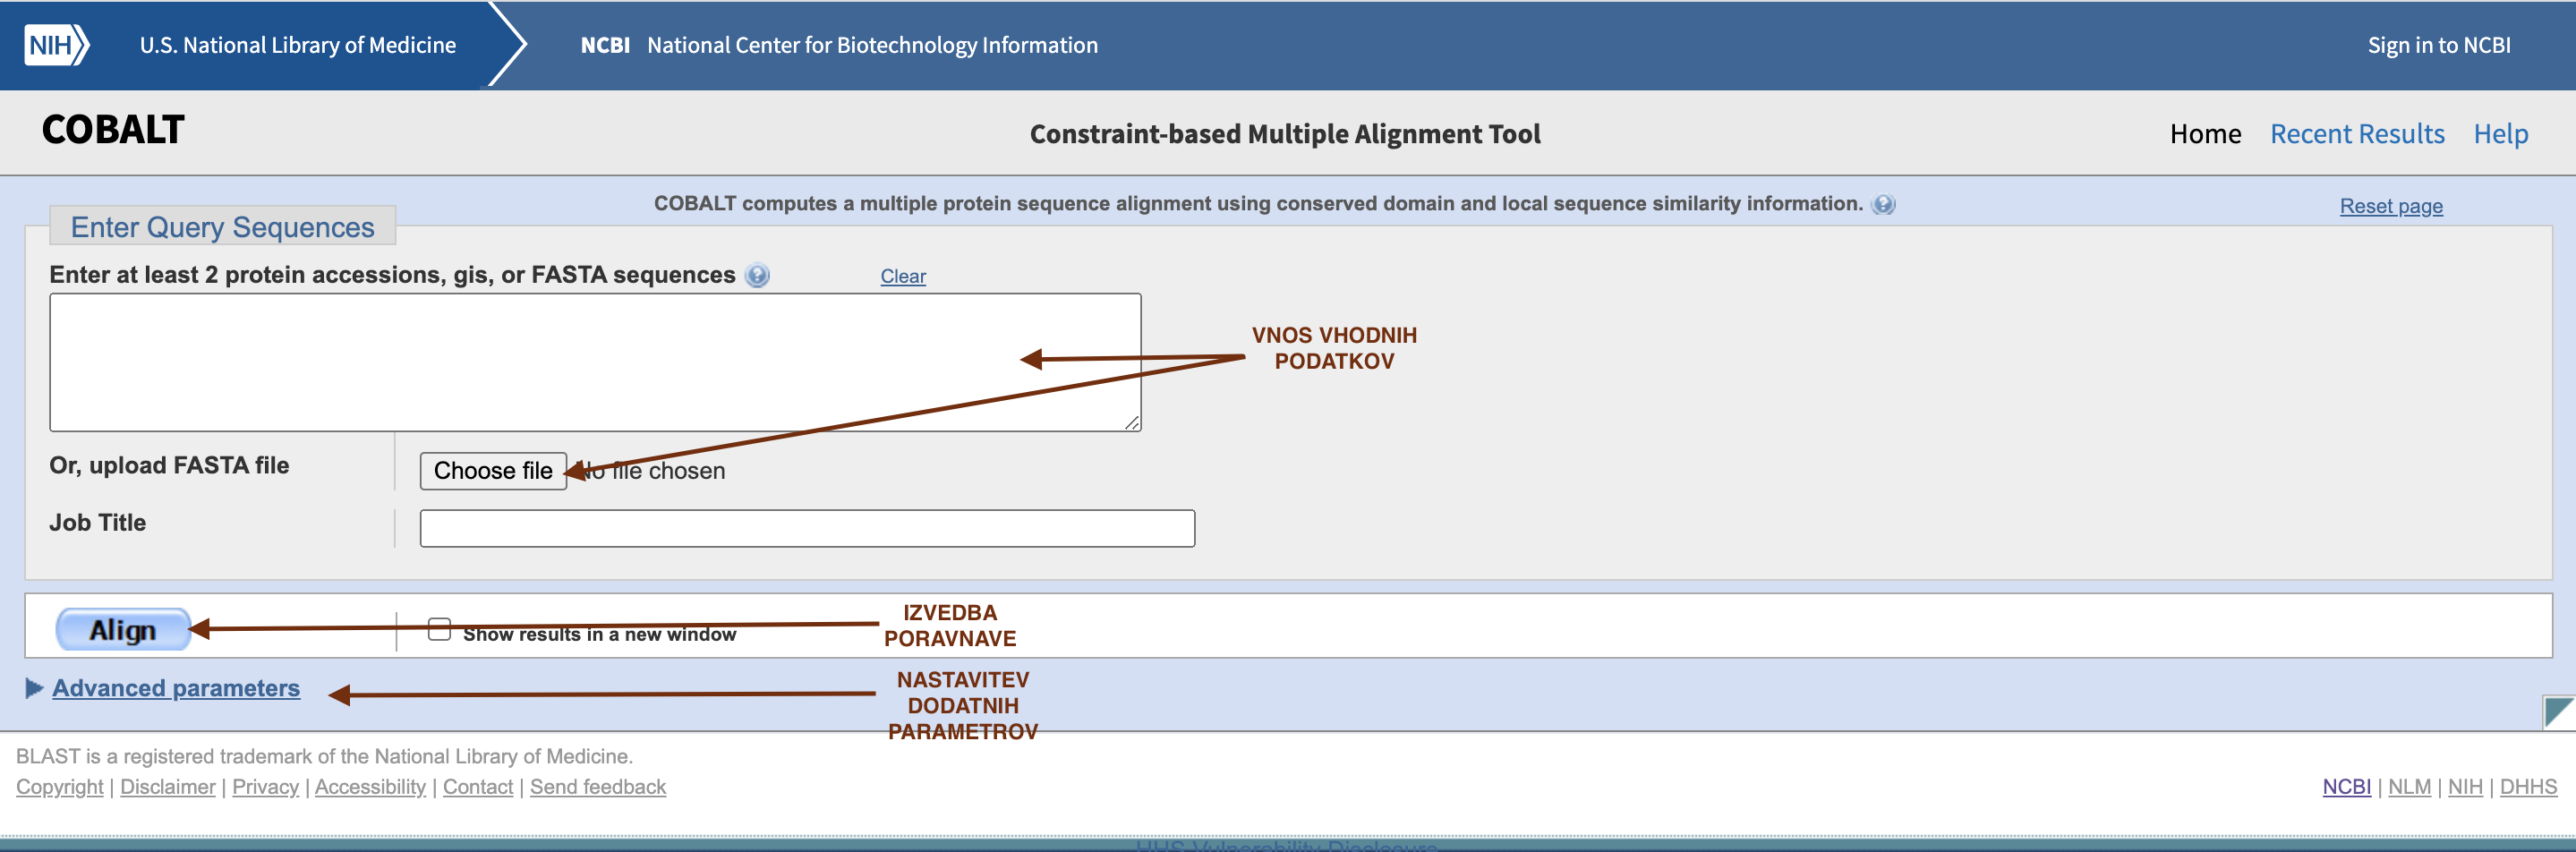Click the Constraint-based Multiple Alignment Tool heading
The height and width of the screenshot is (852, 2576).
[1285, 134]
